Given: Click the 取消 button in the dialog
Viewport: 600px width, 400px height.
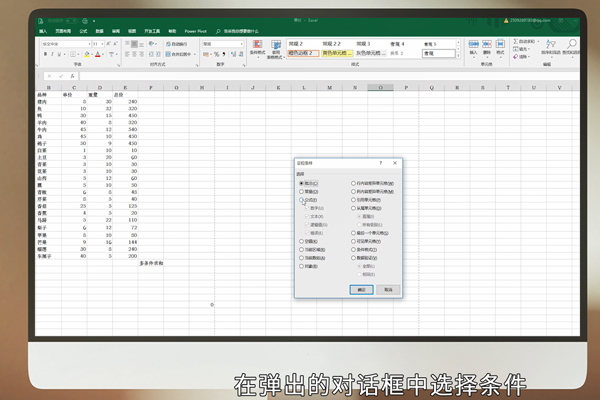Looking at the screenshot, I should pyautogui.click(x=387, y=288).
